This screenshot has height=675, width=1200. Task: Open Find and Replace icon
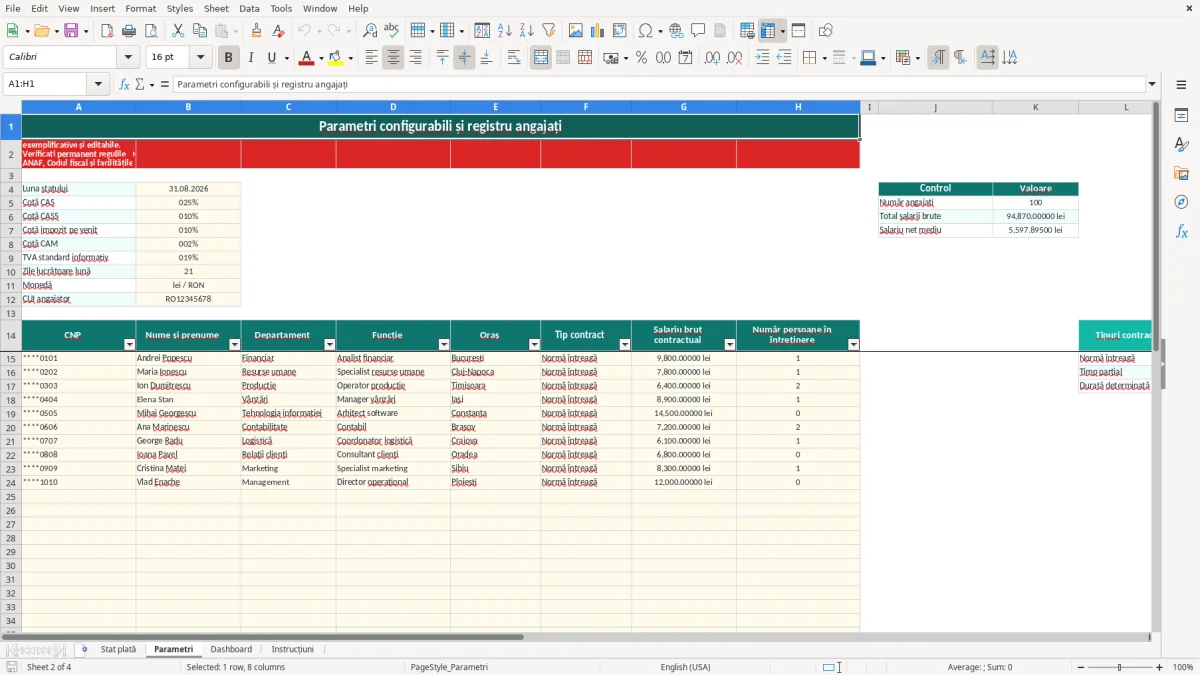[370, 31]
